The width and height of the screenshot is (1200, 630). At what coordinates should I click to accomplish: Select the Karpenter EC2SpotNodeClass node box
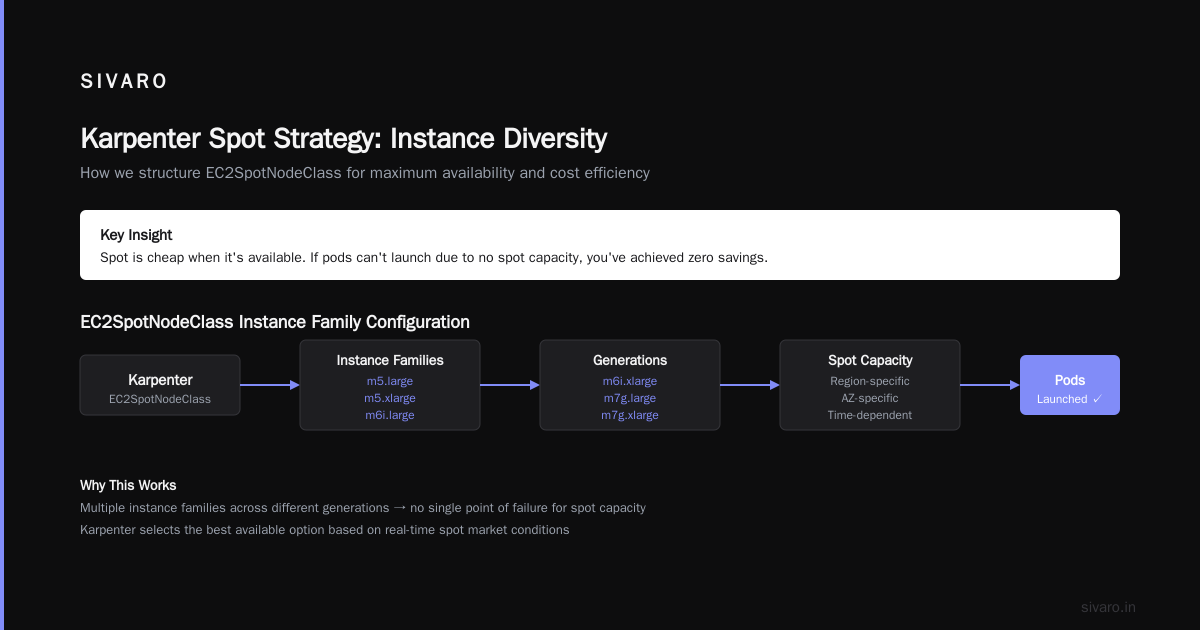(160, 385)
